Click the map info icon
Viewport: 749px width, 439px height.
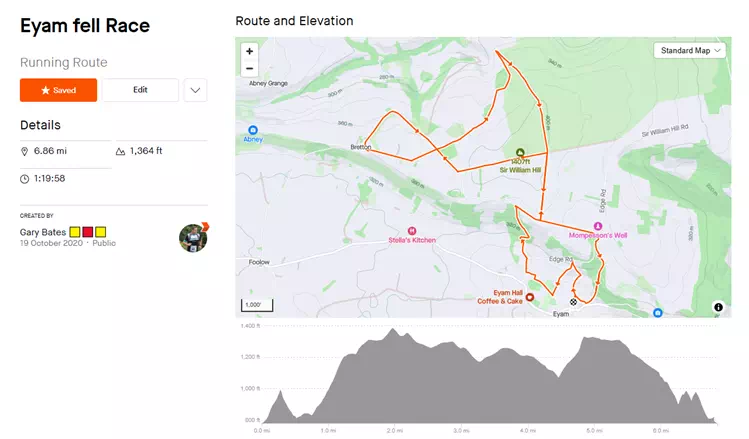pyautogui.click(x=718, y=307)
